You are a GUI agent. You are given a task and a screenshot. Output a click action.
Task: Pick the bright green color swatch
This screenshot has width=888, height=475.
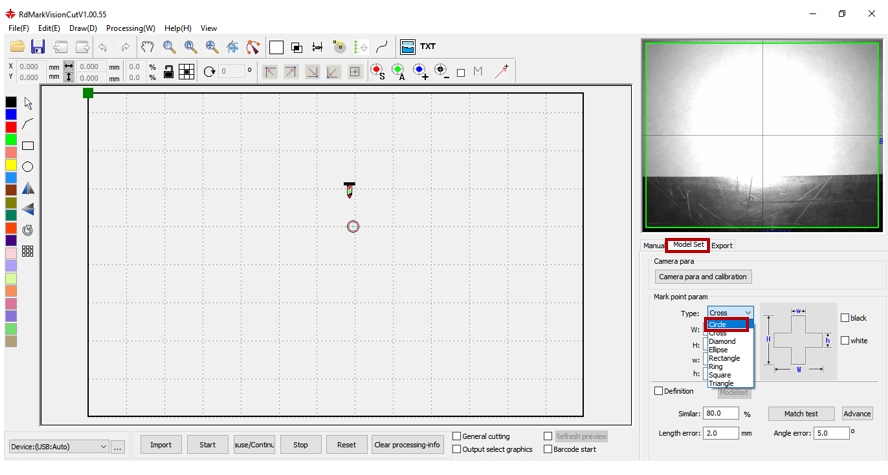pos(11,139)
